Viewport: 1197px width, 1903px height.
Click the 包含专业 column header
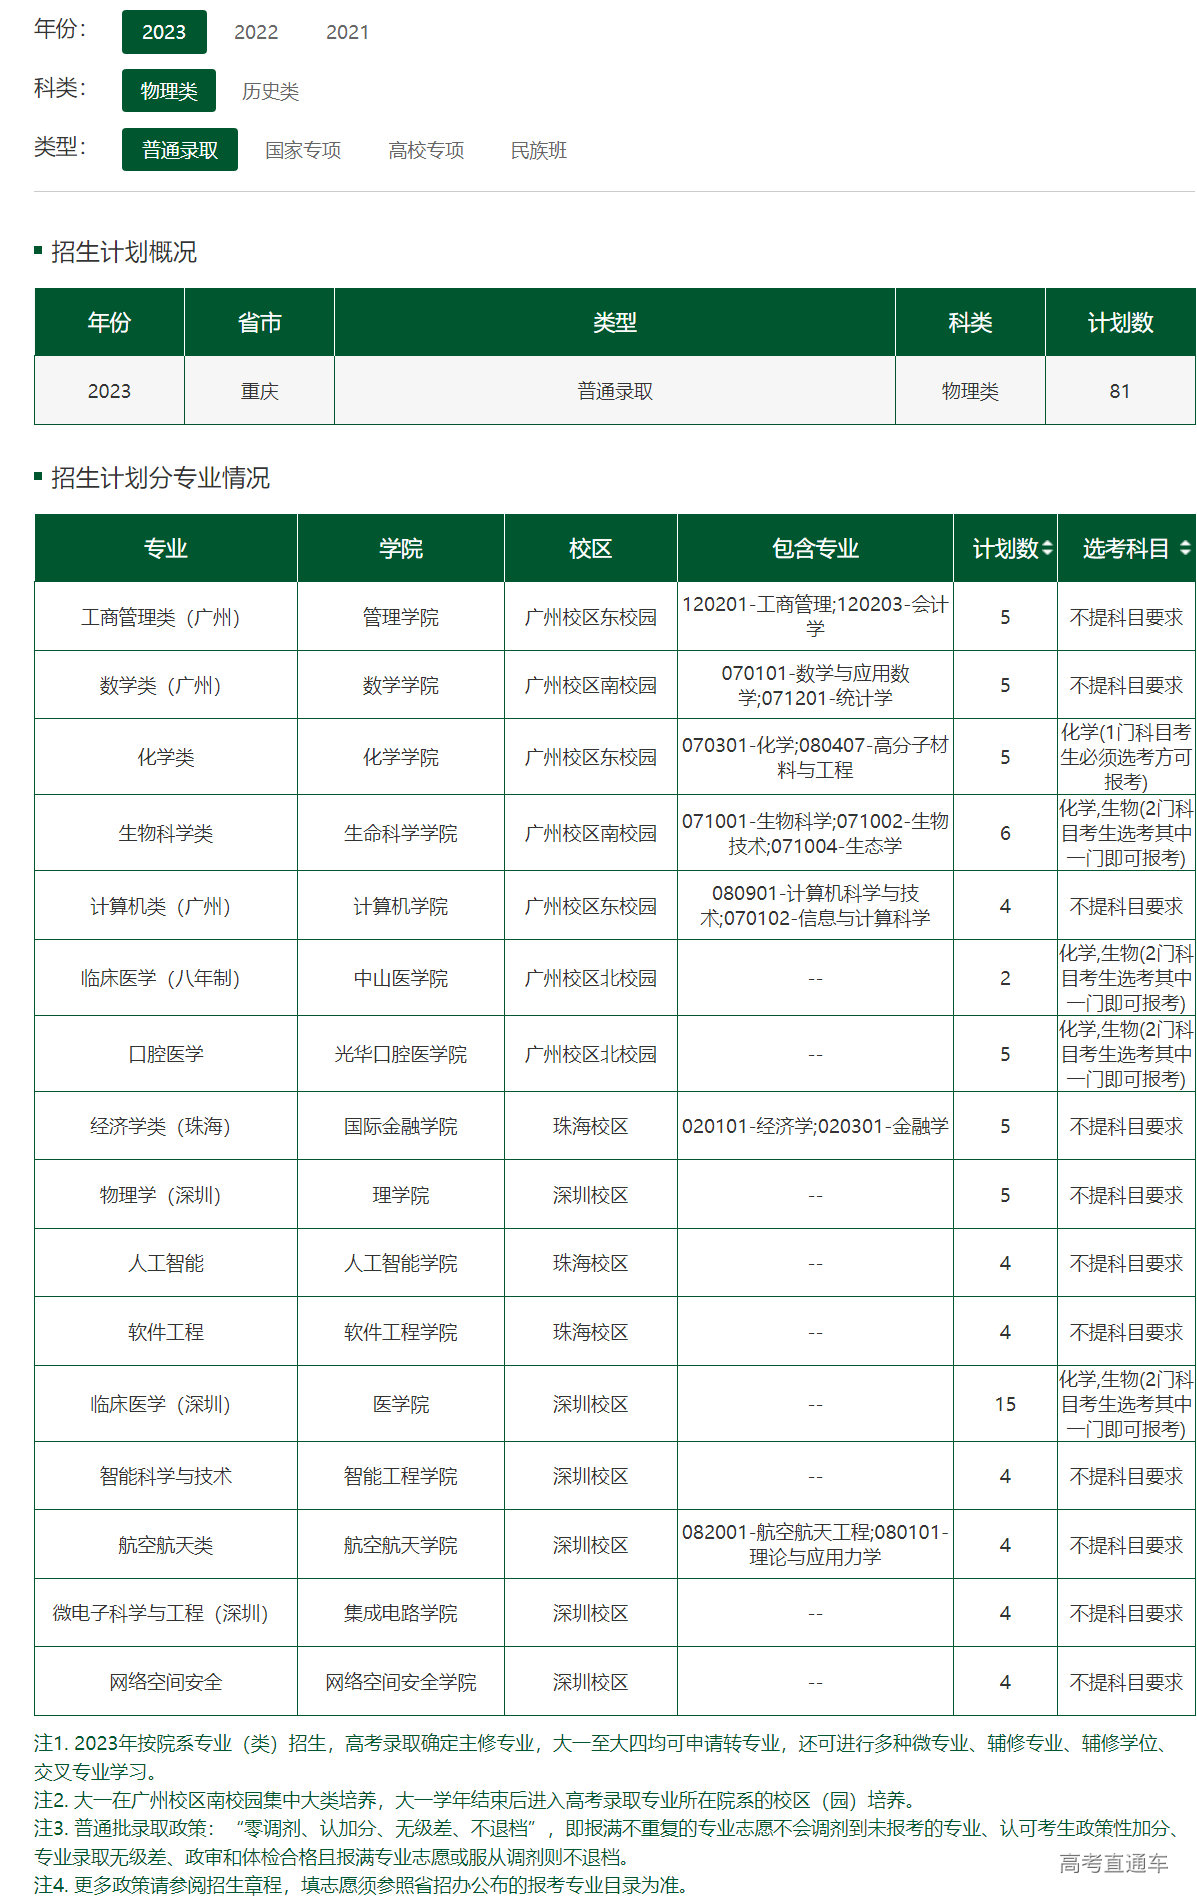click(815, 548)
